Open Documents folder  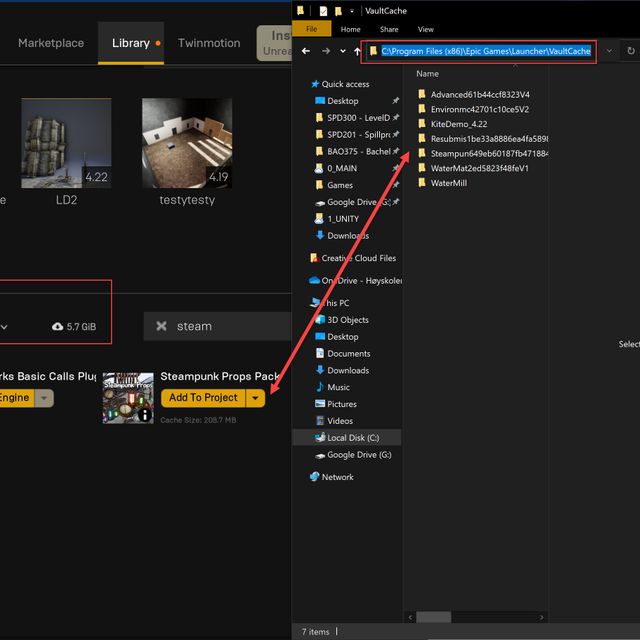[349, 353]
